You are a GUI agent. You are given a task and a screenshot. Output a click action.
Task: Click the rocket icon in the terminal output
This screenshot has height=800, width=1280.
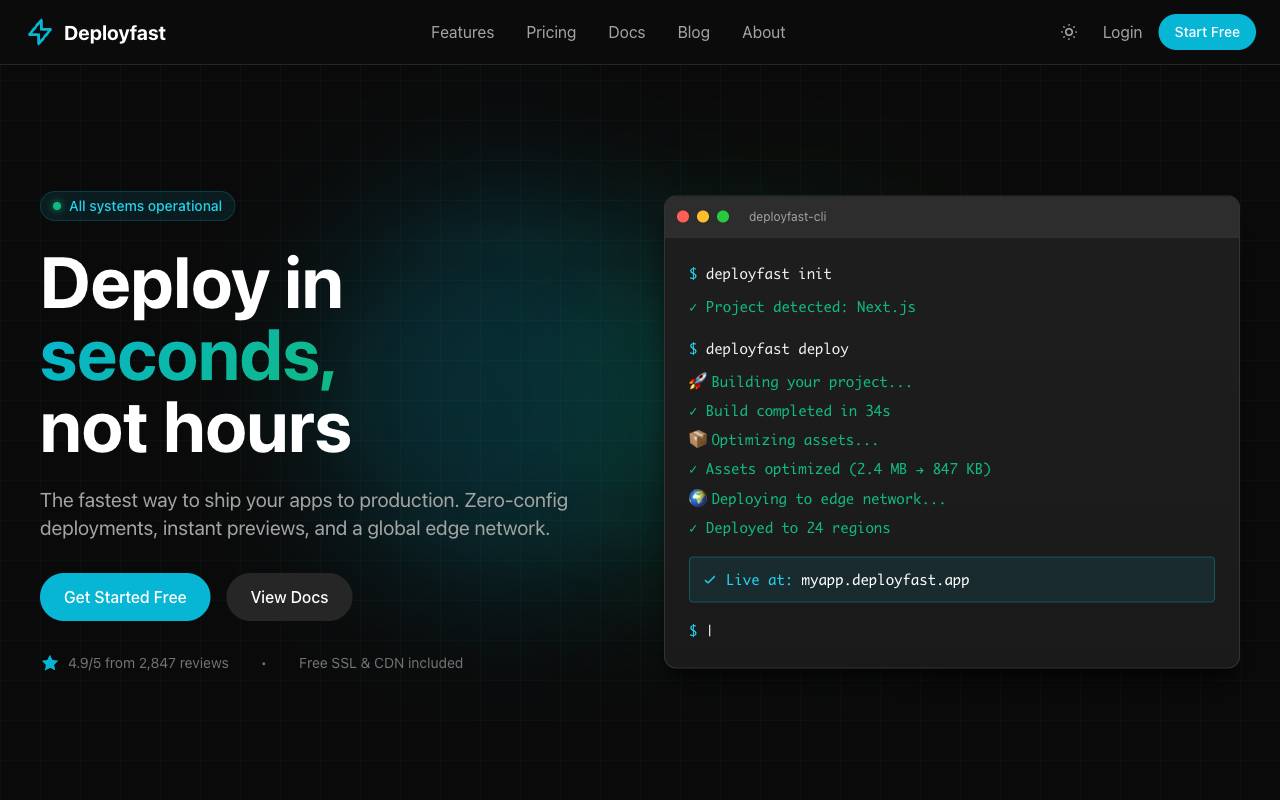(697, 381)
